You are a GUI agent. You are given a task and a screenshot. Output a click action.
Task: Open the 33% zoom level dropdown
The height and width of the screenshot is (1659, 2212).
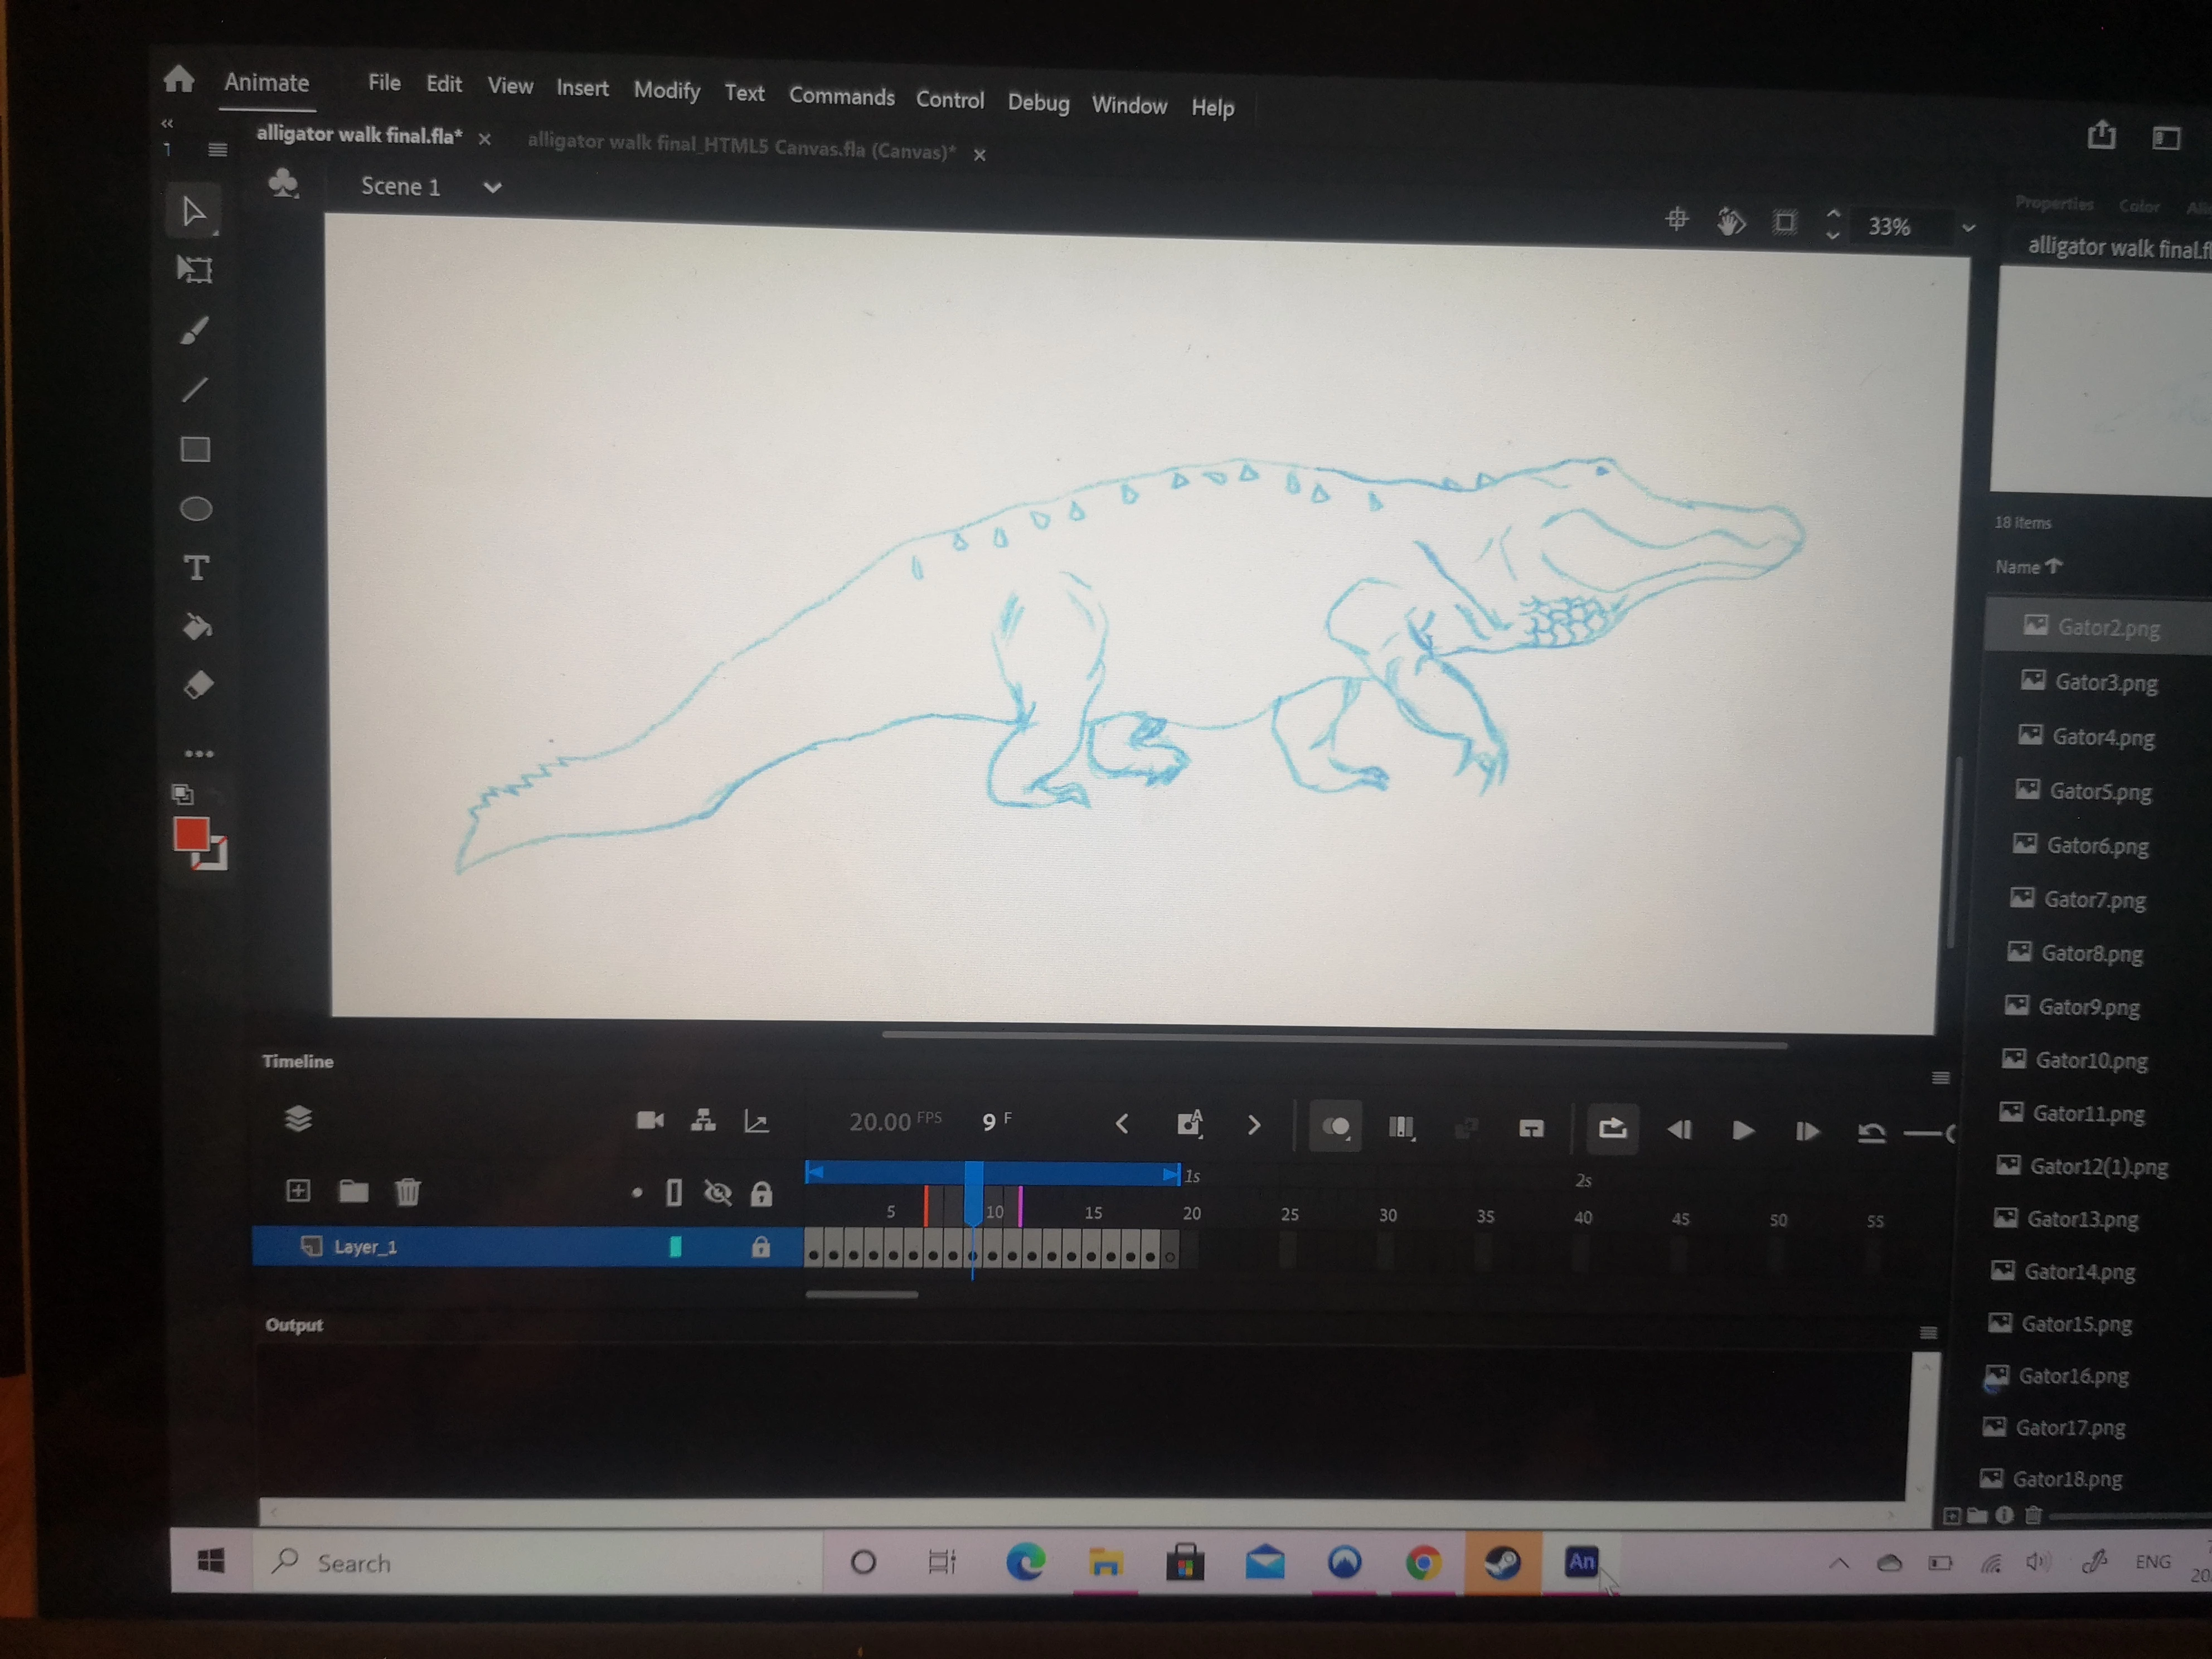[1968, 228]
